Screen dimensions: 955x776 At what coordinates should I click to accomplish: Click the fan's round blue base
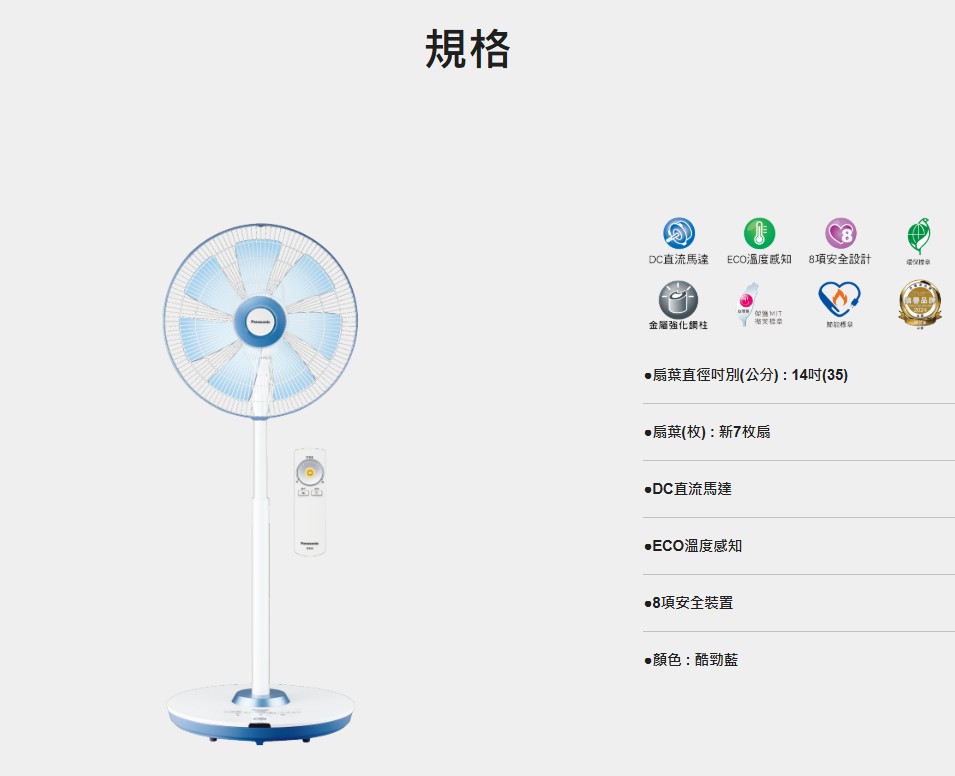pyautogui.click(x=261, y=714)
